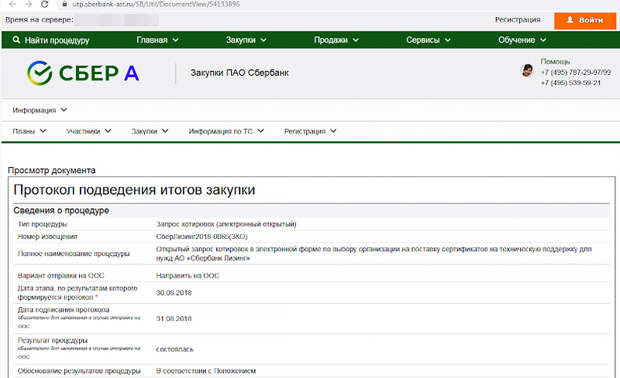Image resolution: width=620 pixels, height=378 pixels.
Task: Open the Информация по ТС submenu
Action: (226, 131)
